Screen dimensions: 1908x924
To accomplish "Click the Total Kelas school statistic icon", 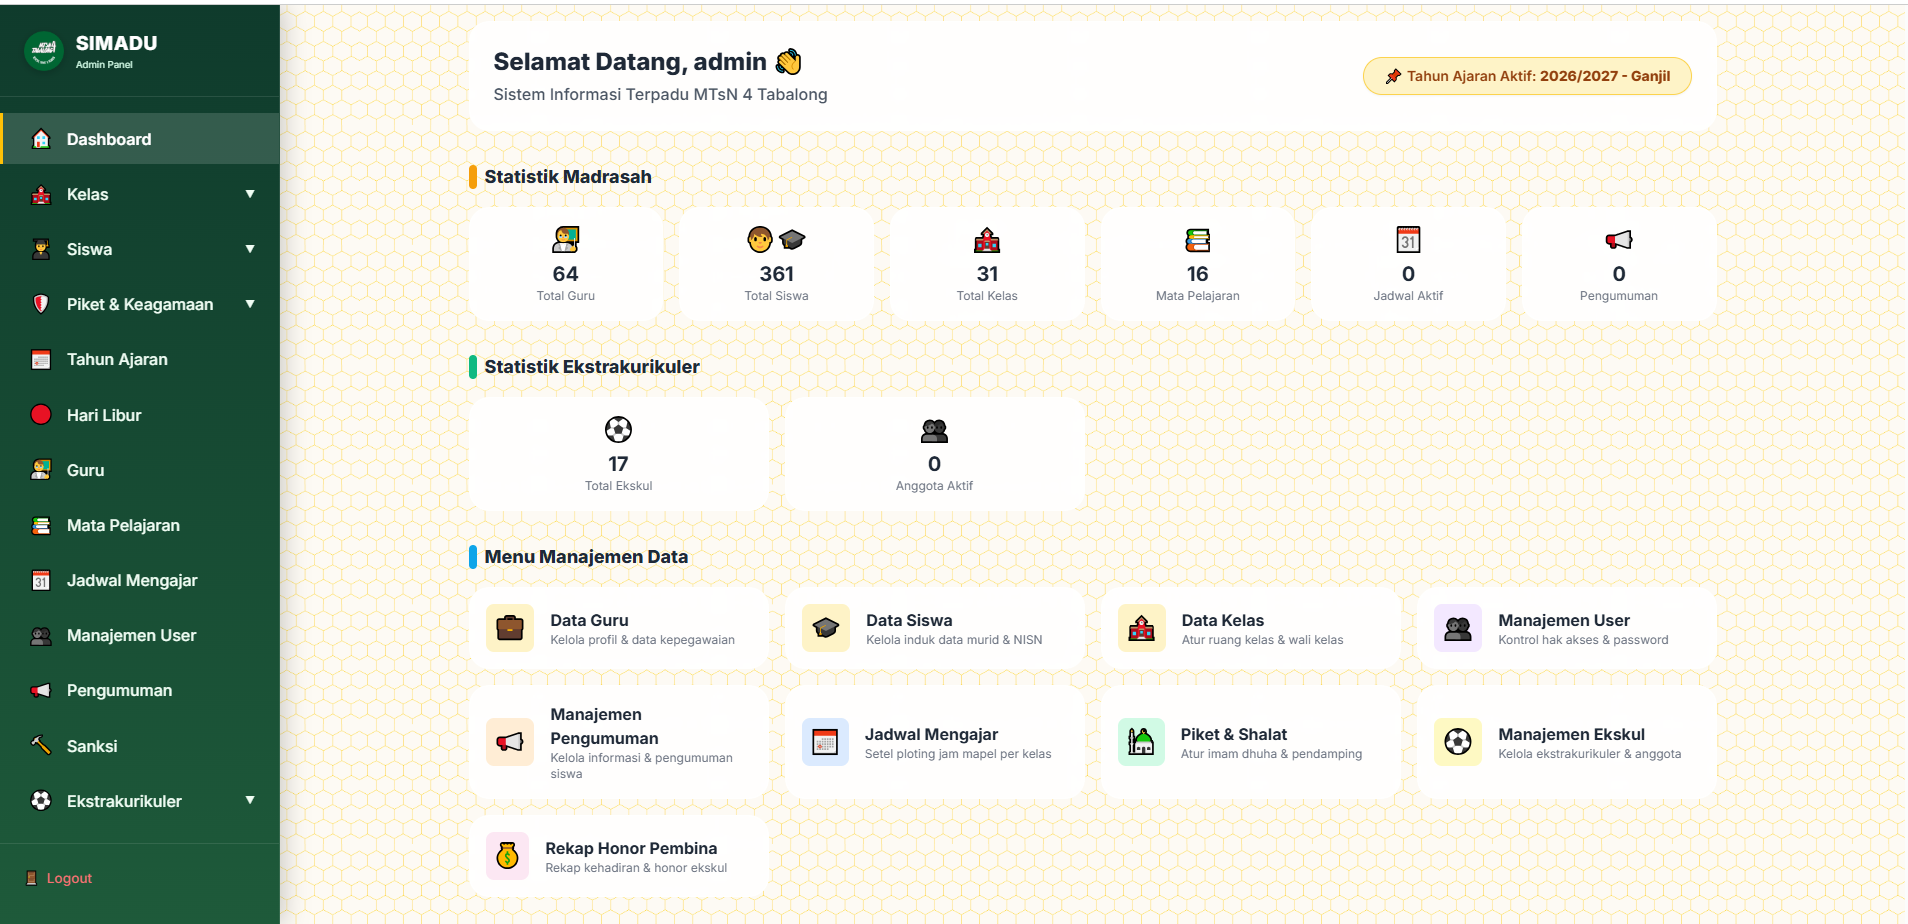I will point(987,240).
